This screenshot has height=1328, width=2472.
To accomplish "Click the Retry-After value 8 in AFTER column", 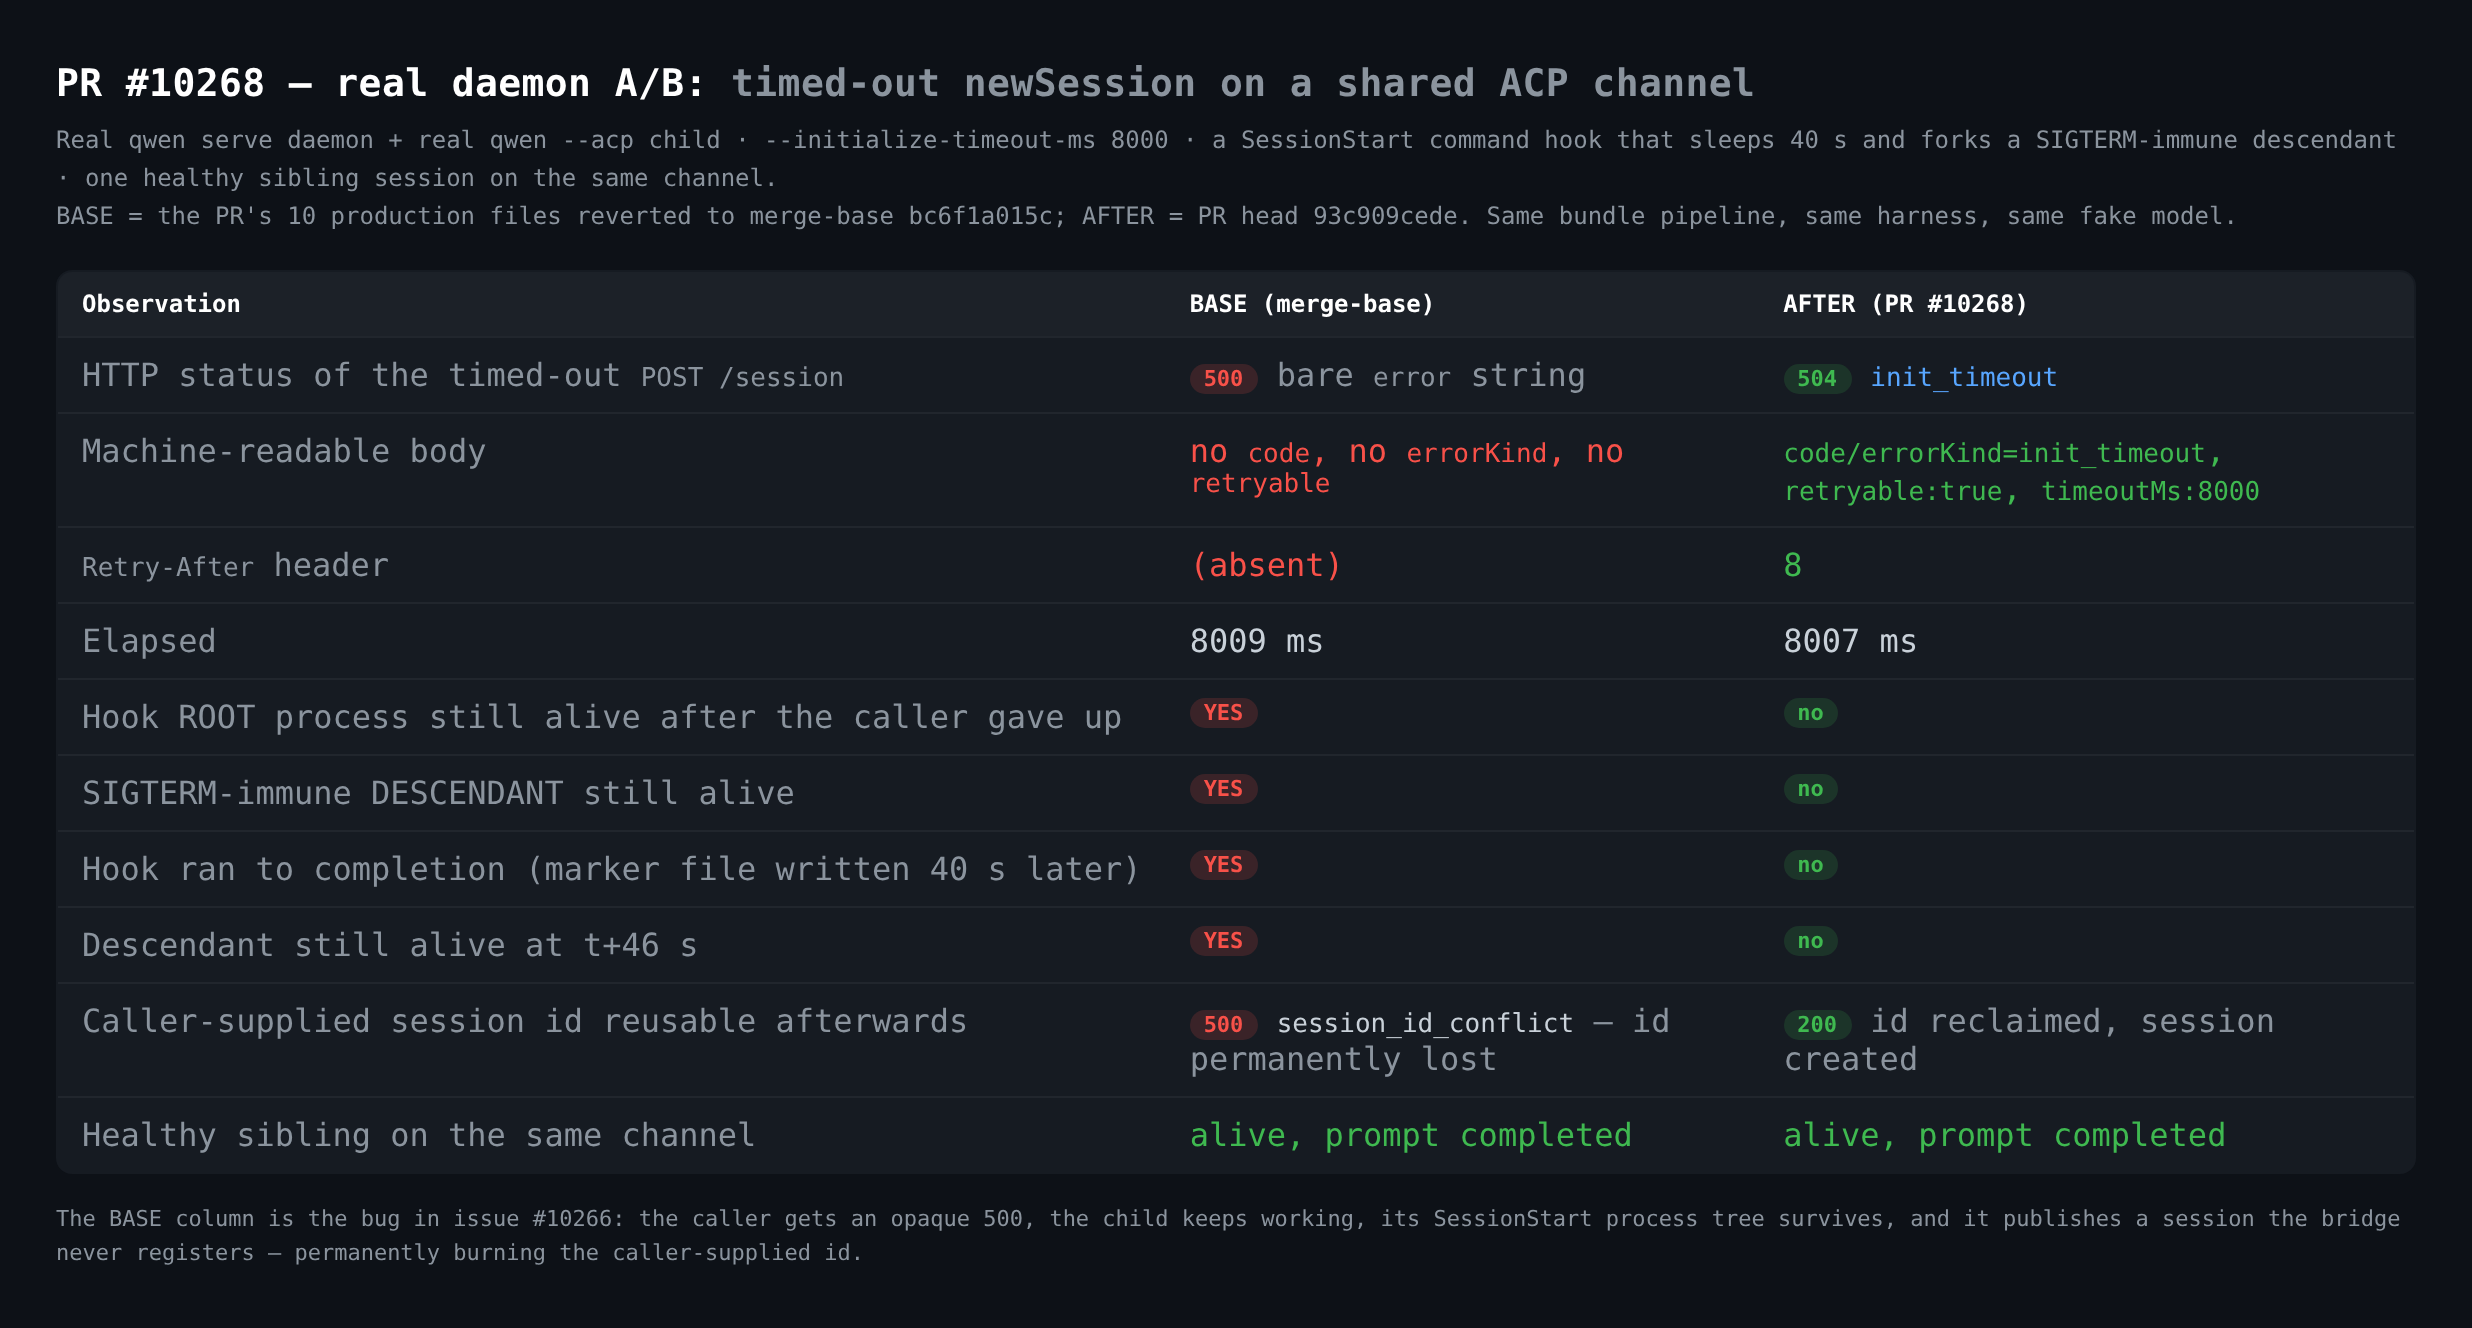I will [x=1793, y=565].
